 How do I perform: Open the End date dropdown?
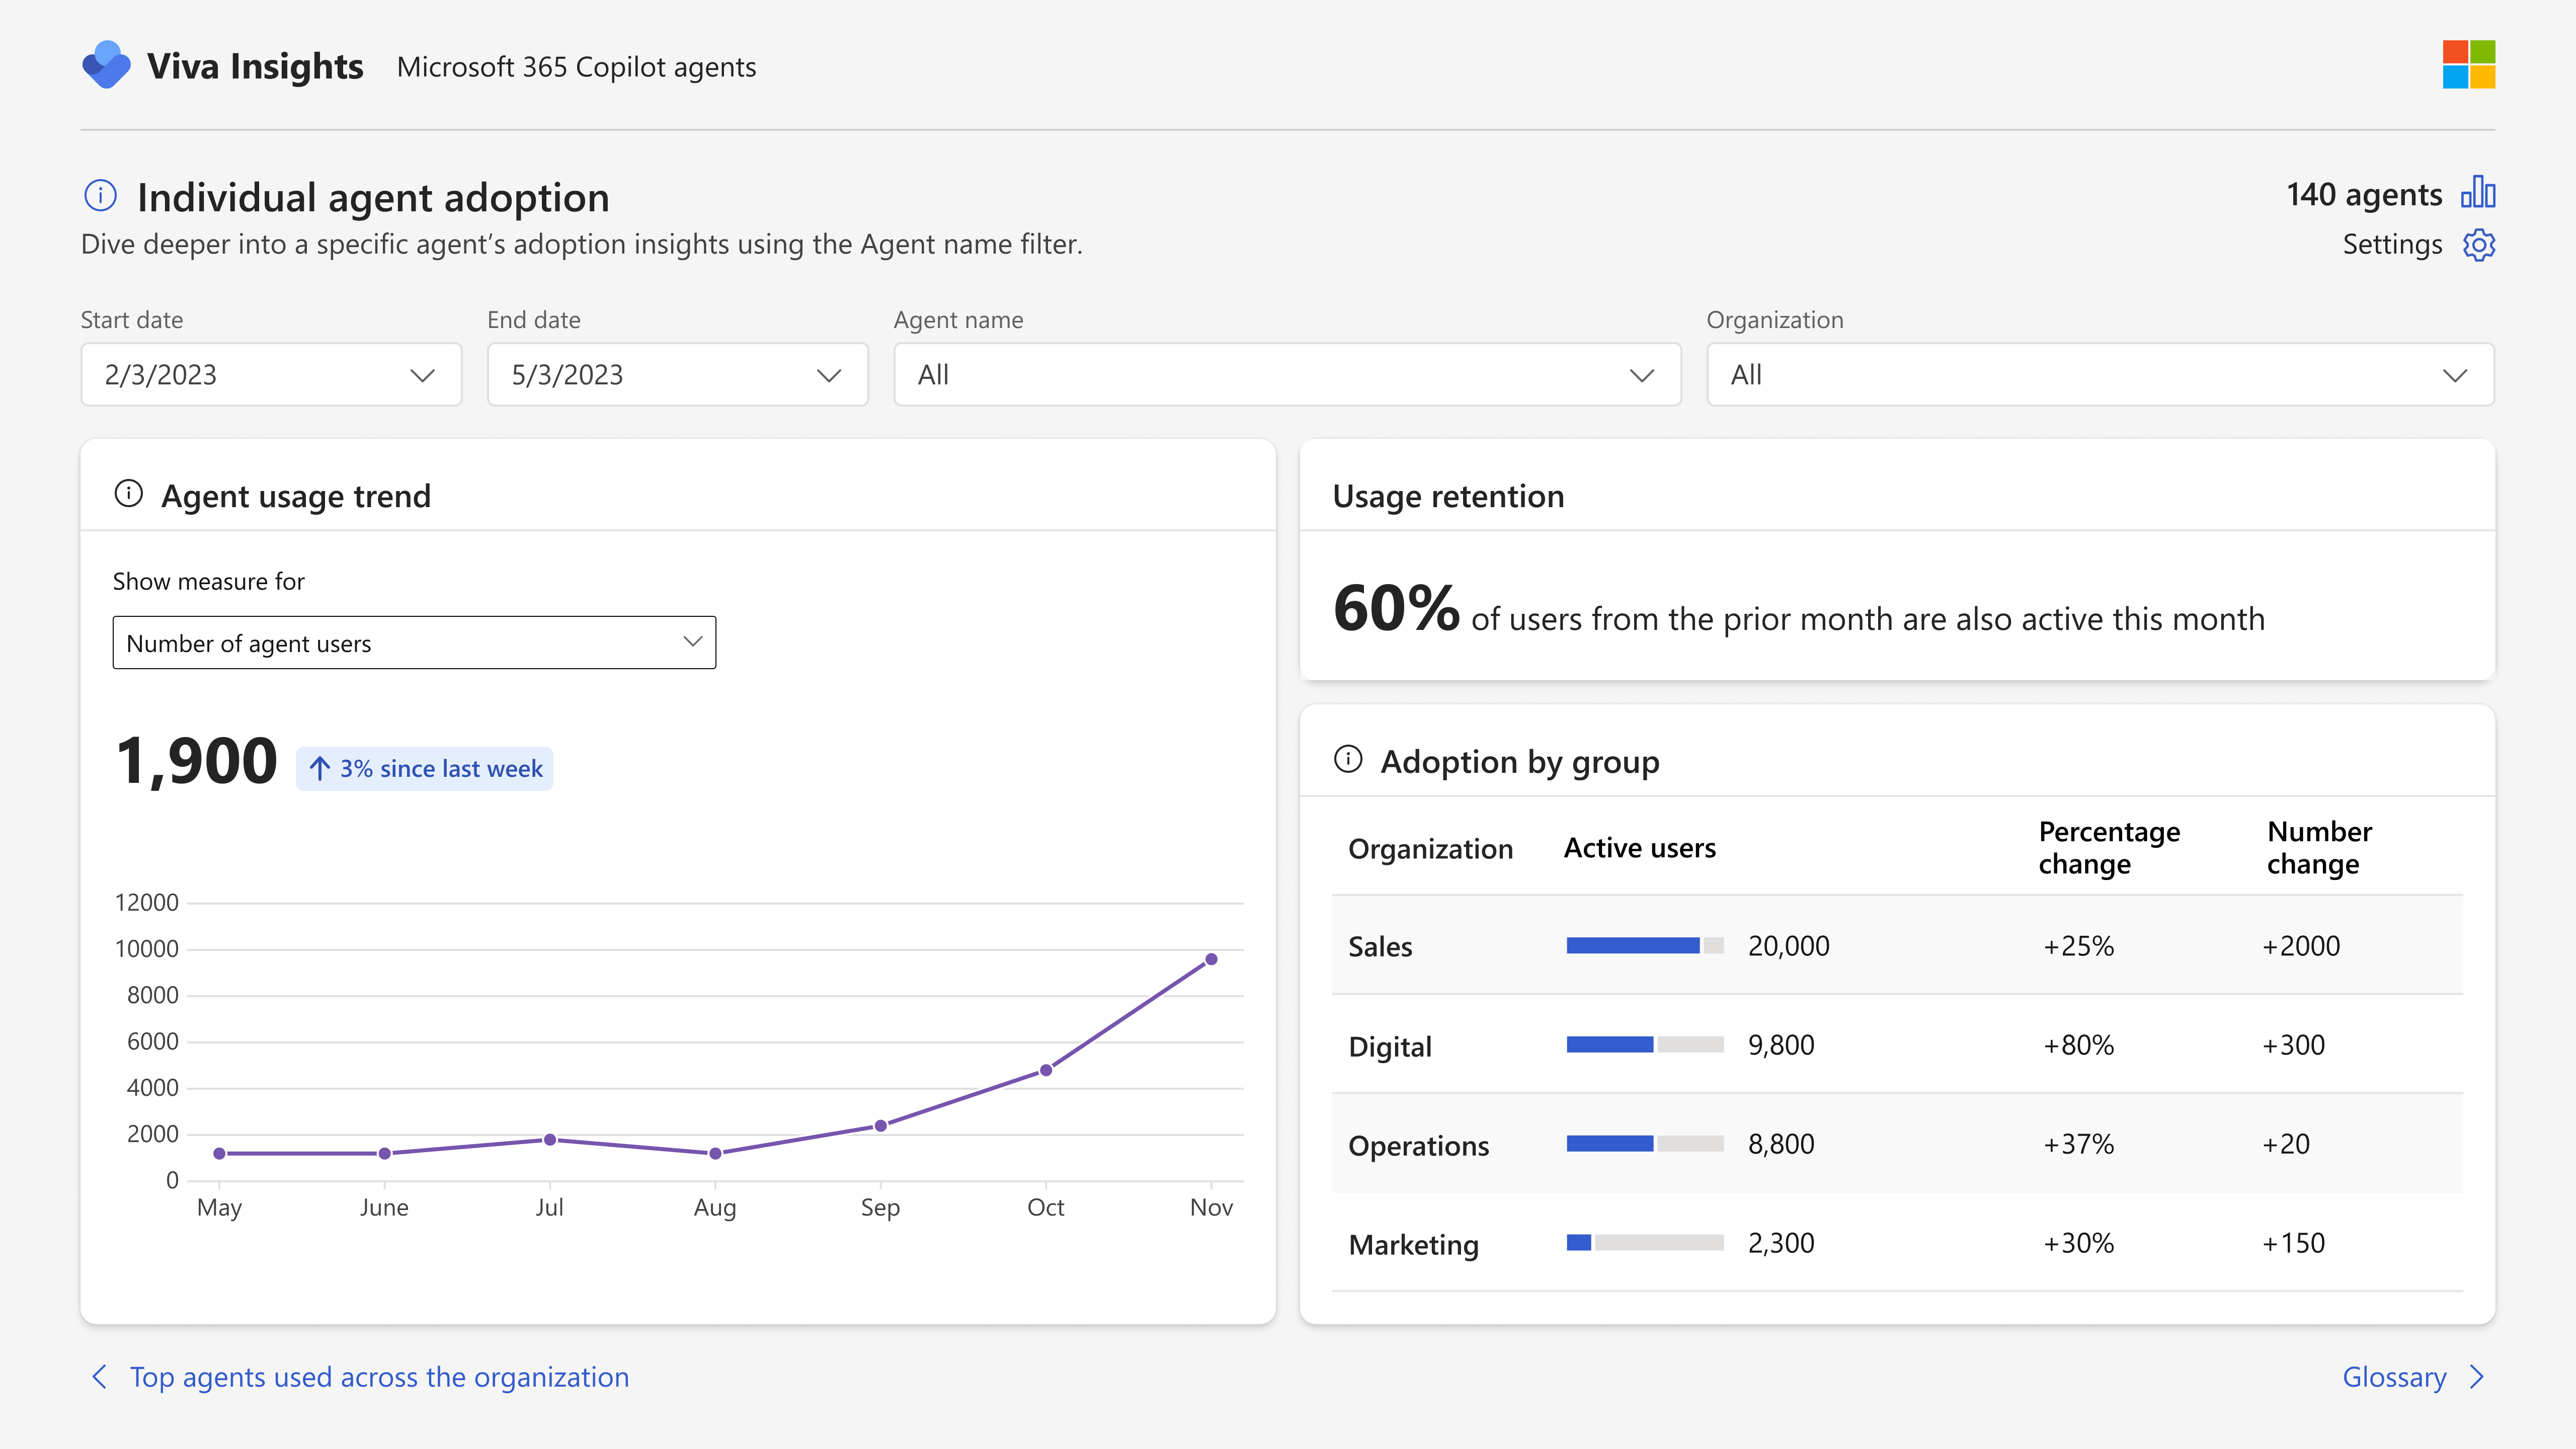tap(678, 375)
